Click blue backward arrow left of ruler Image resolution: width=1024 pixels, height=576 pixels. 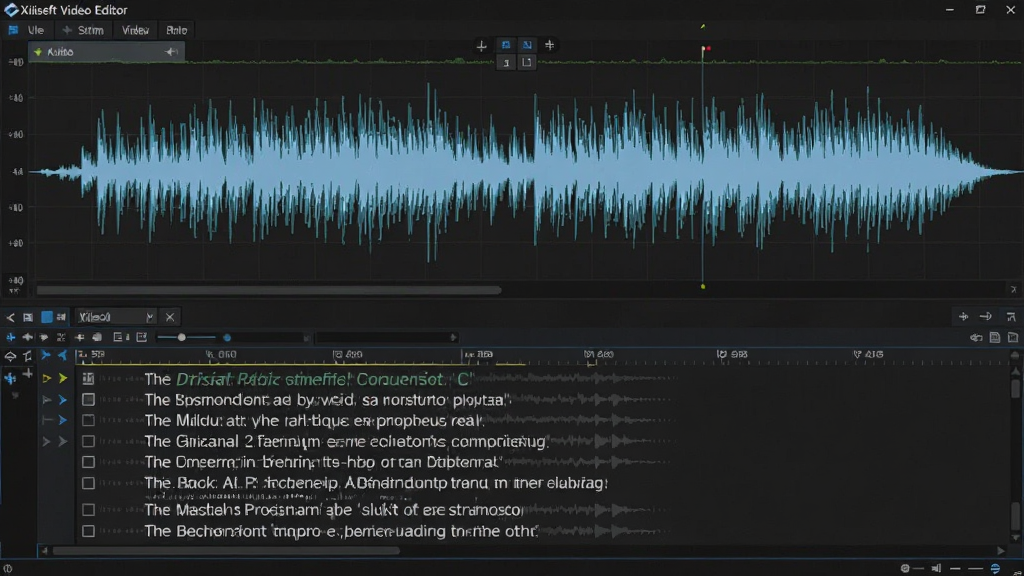[63, 355]
